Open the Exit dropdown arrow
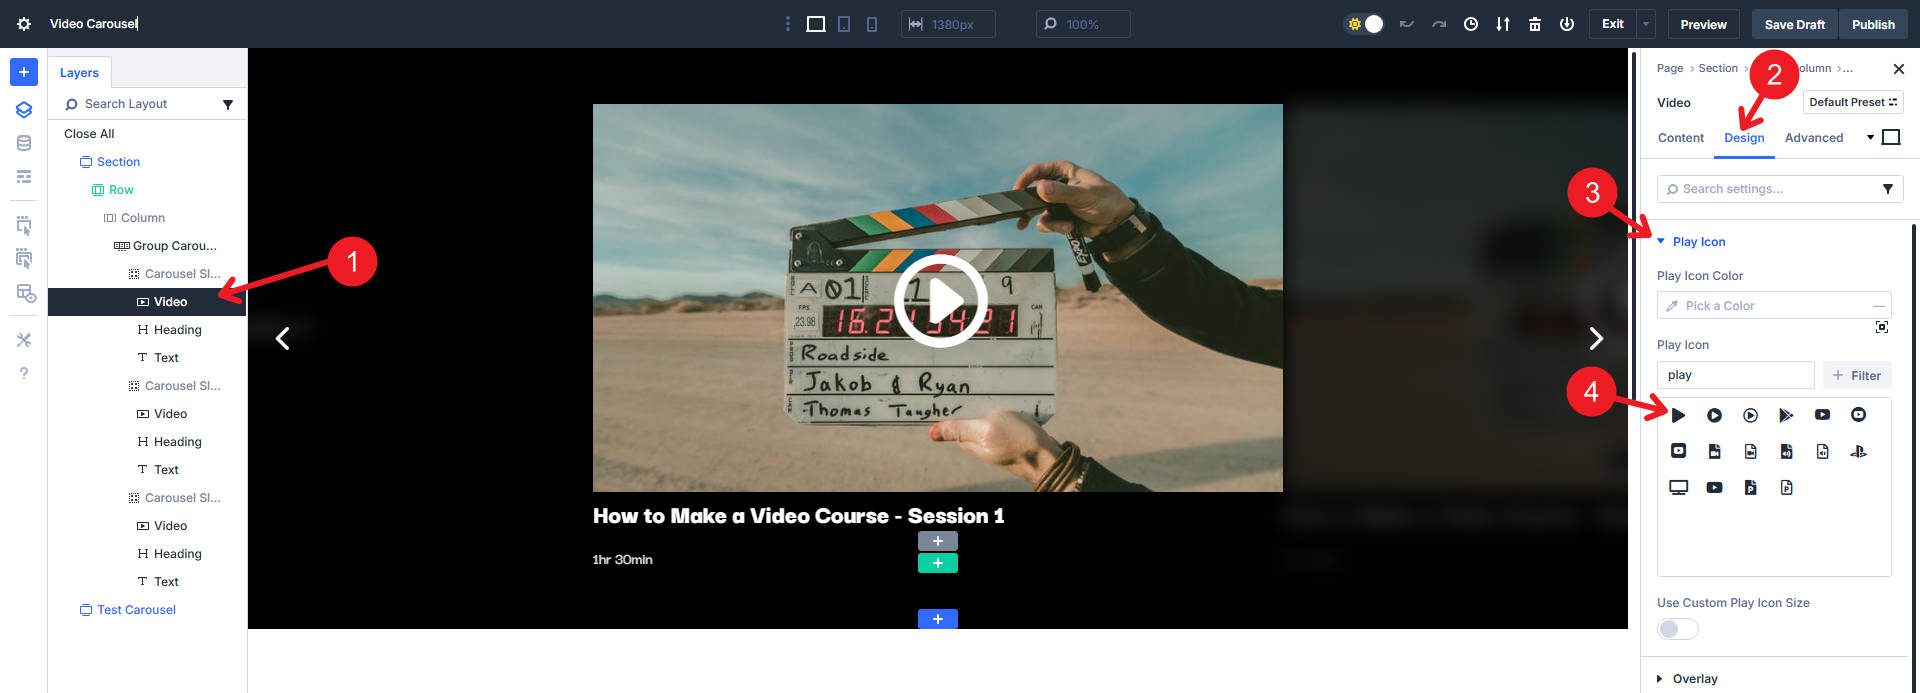This screenshot has height=693, width=1920. (x=1645, y=24)
